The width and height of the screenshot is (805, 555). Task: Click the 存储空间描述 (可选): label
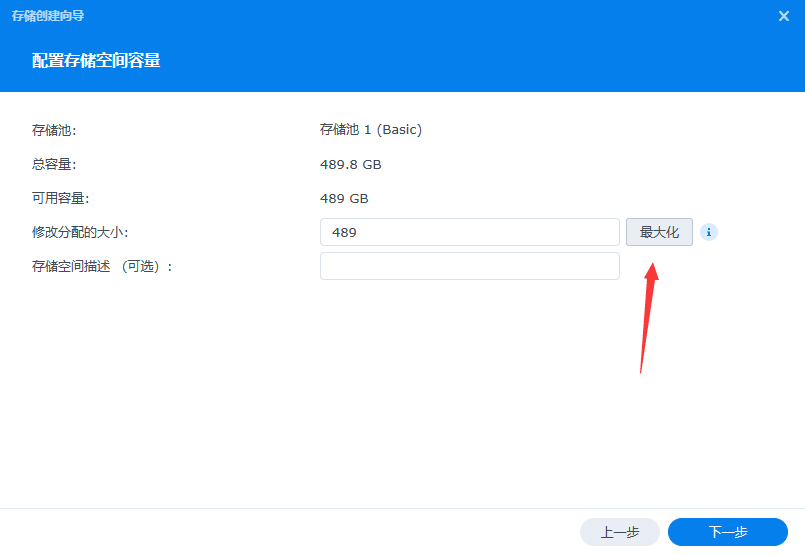102,266
